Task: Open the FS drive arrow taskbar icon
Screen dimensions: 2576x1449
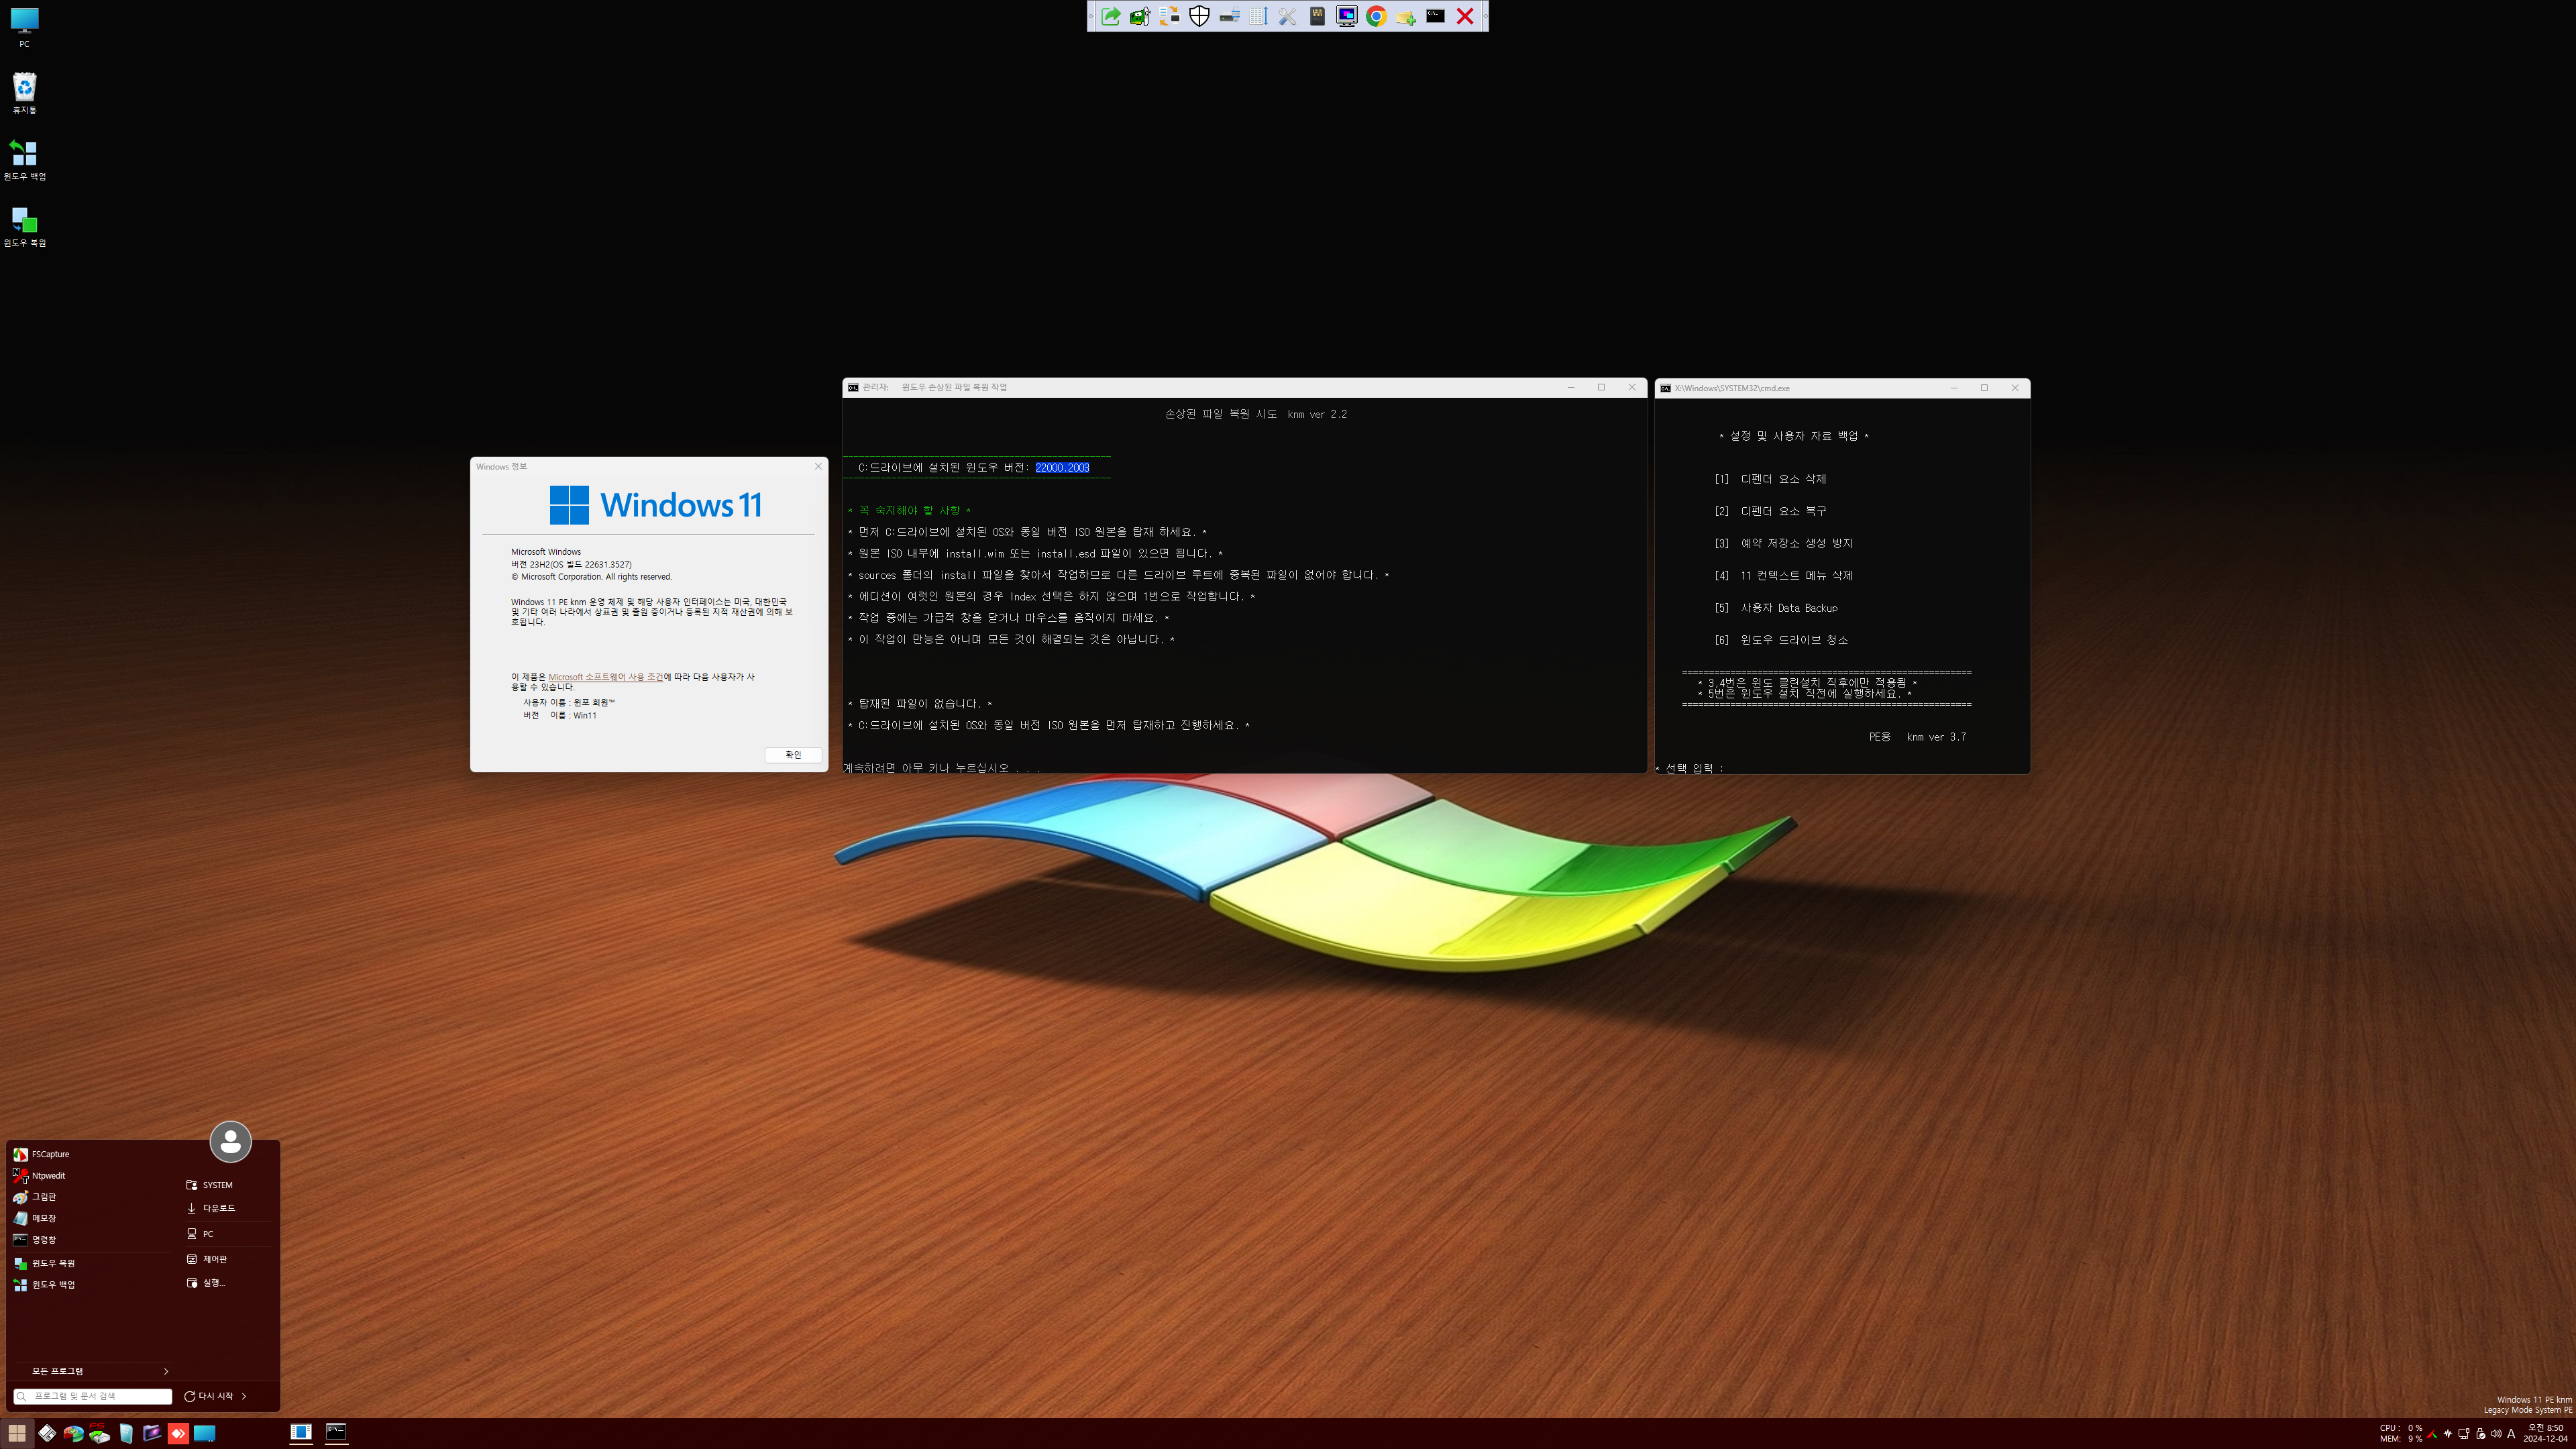Action: point(99,1433)
